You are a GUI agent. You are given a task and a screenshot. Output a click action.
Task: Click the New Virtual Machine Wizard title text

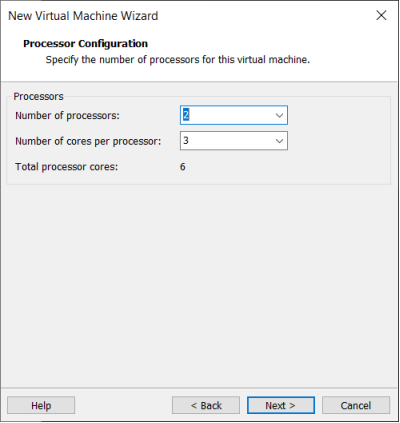click(83, 16)
